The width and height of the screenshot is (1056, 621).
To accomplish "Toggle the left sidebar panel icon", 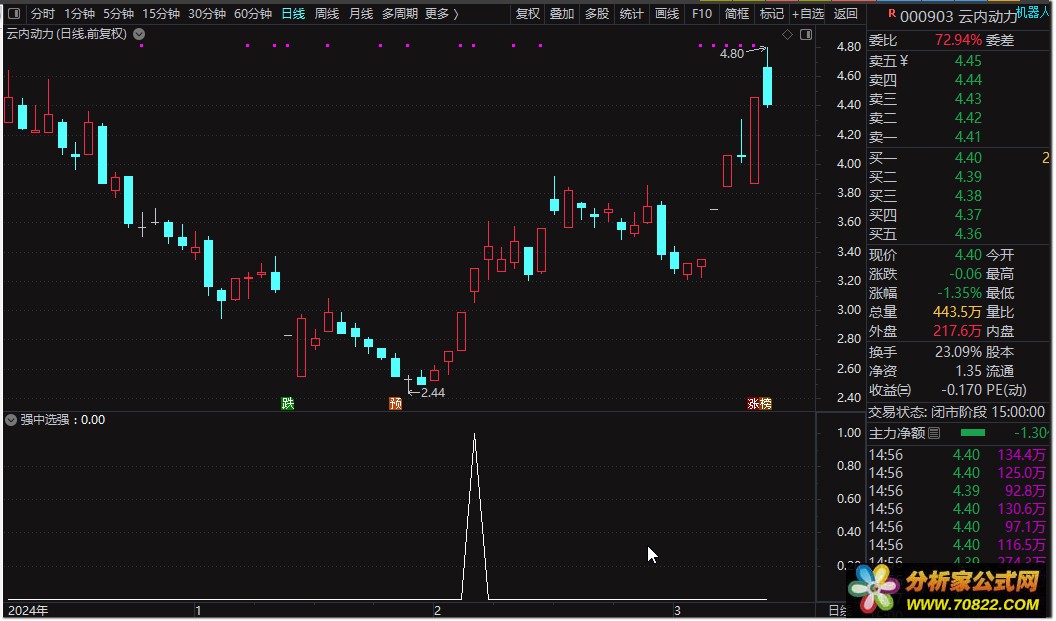I will [x=14, y=13].
